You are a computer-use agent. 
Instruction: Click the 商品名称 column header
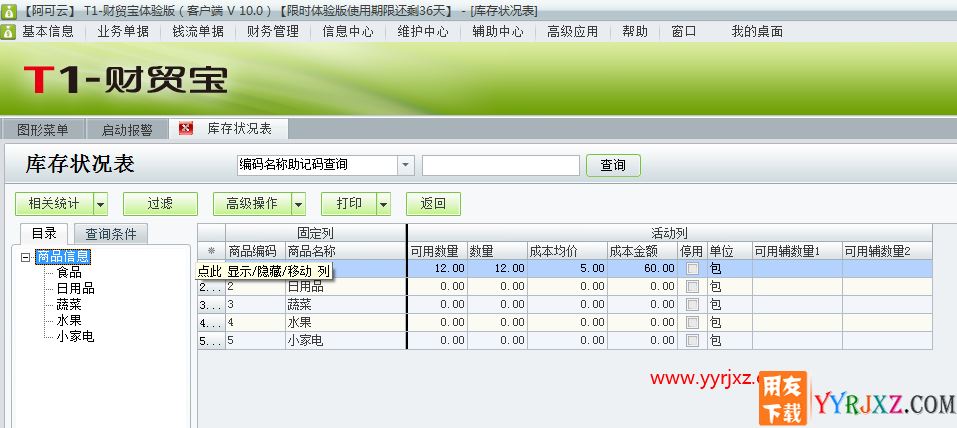[x=345, y=251]
